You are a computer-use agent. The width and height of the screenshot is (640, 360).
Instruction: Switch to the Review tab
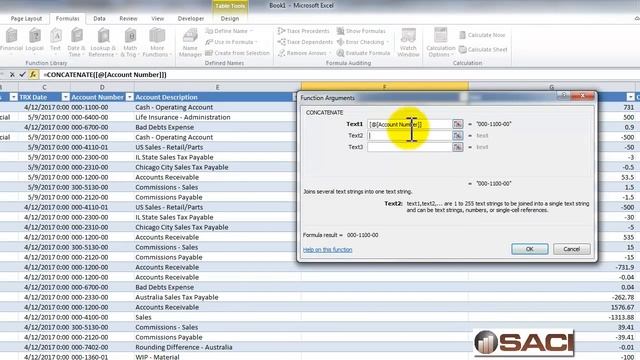pyautogui.click(x=128, y=19)
